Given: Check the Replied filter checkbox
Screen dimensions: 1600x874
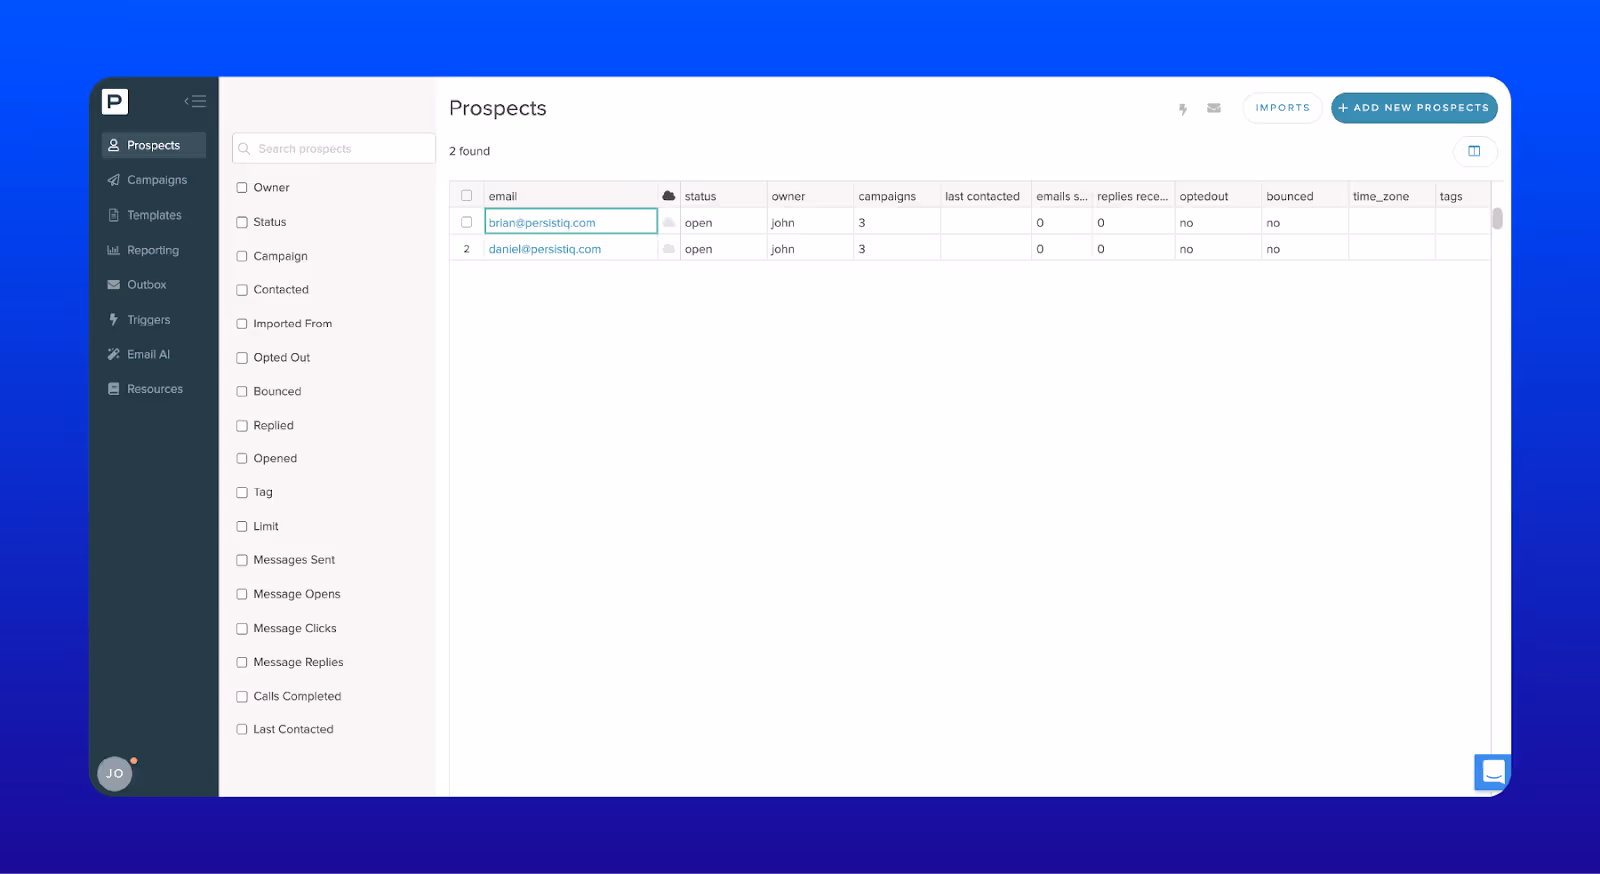Looking at the screenshot, I should pos(242,426).
